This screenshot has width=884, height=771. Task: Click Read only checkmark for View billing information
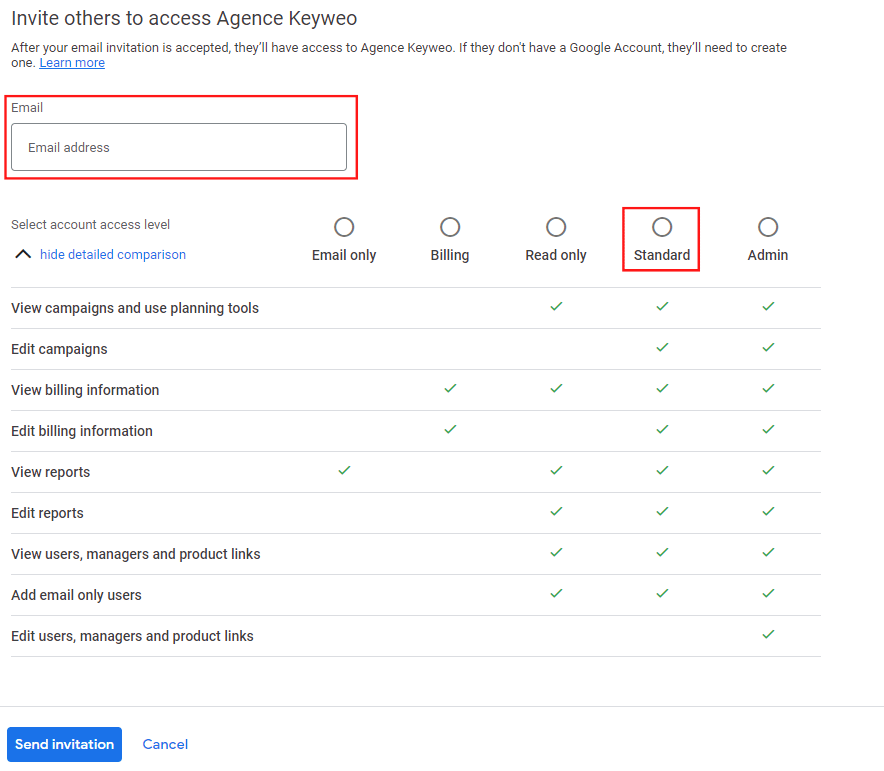click(556, 388)
